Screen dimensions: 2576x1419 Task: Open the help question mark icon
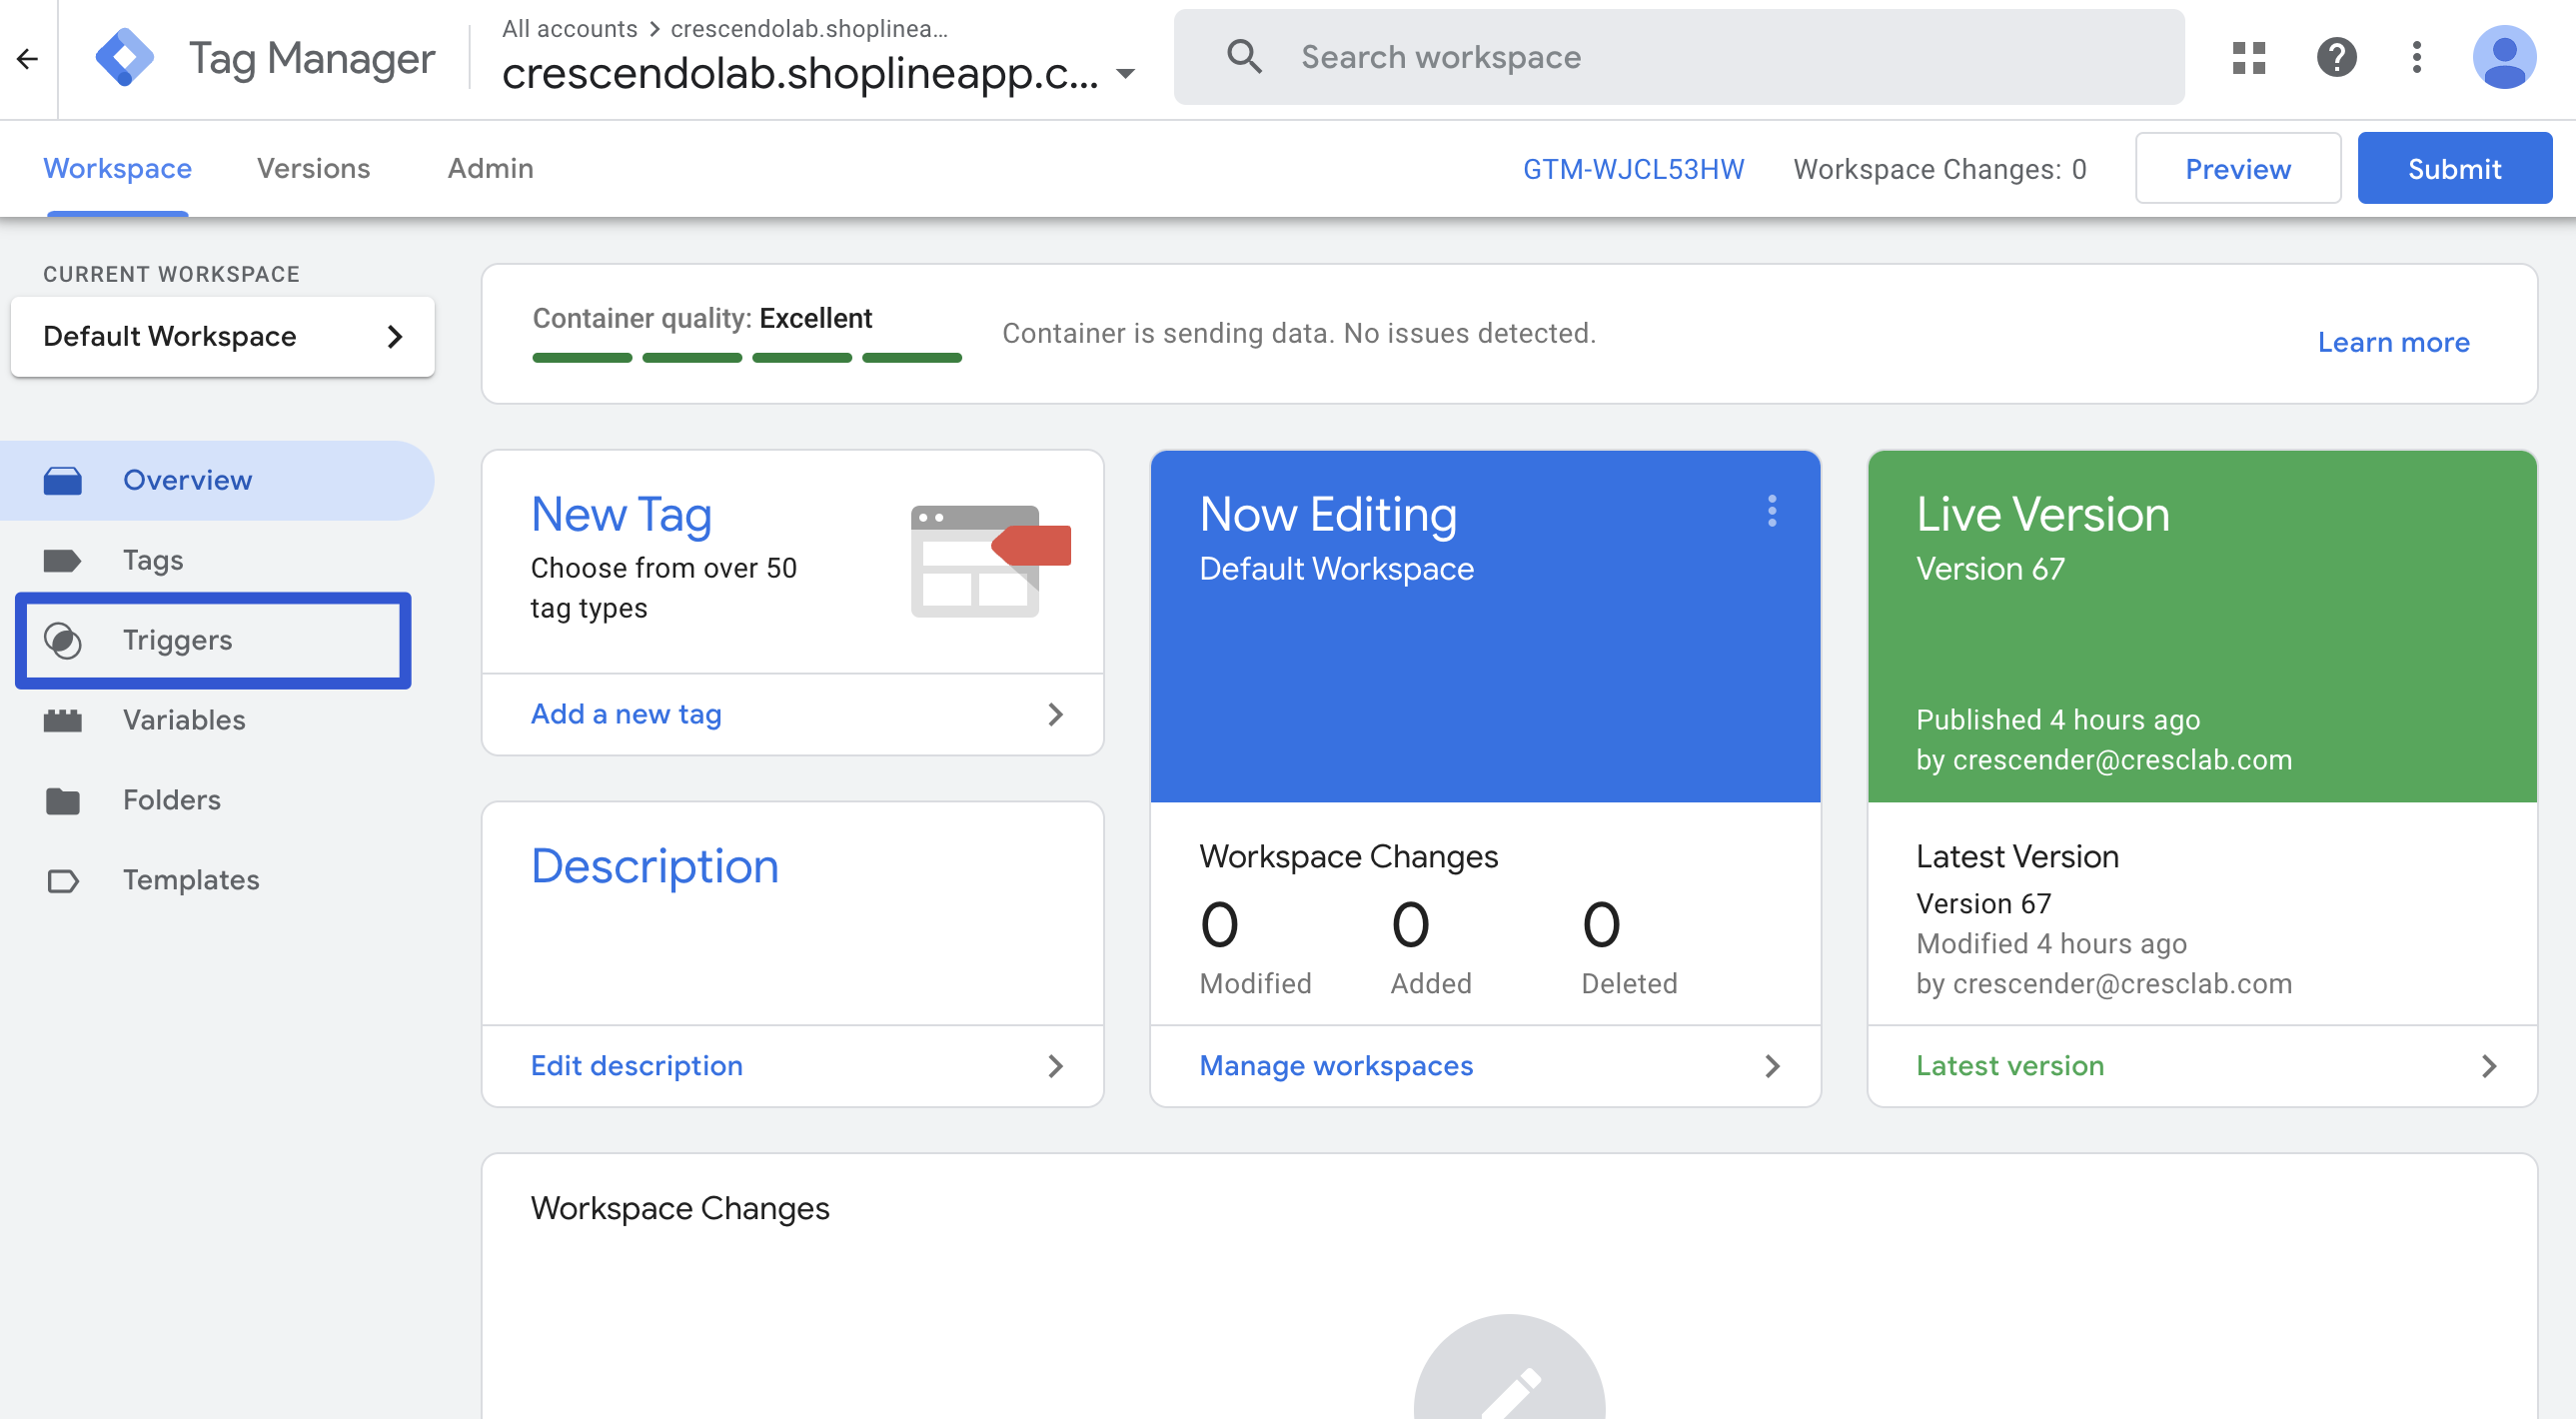(x=2336, y=58)
